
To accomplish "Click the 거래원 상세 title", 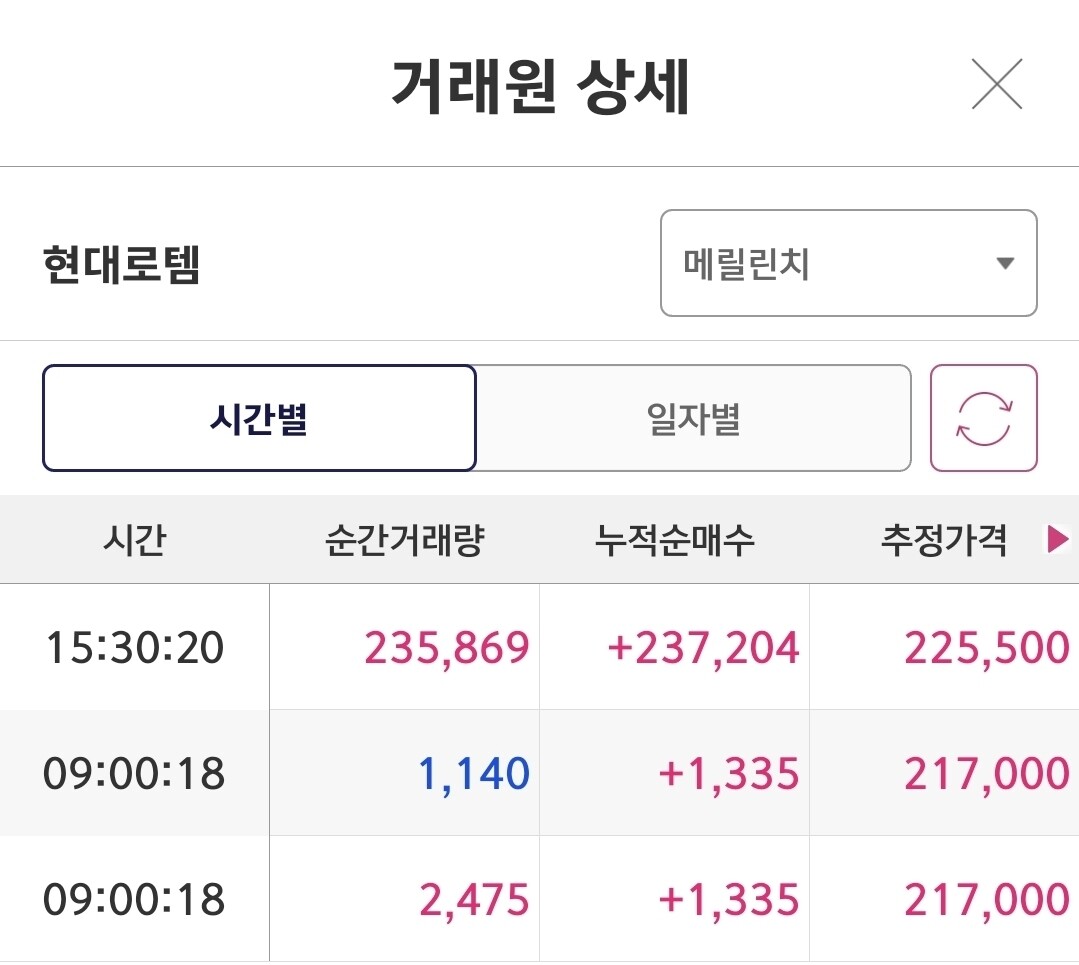I will (540, 88).
